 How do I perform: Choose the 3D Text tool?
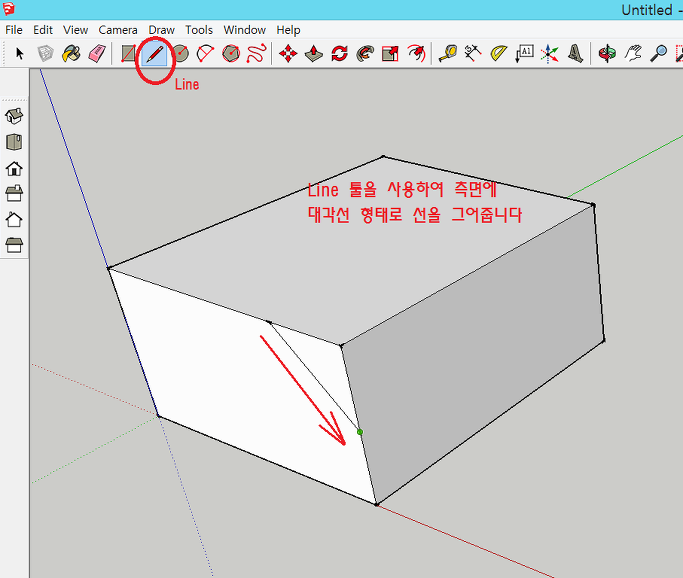click(575, 54)
